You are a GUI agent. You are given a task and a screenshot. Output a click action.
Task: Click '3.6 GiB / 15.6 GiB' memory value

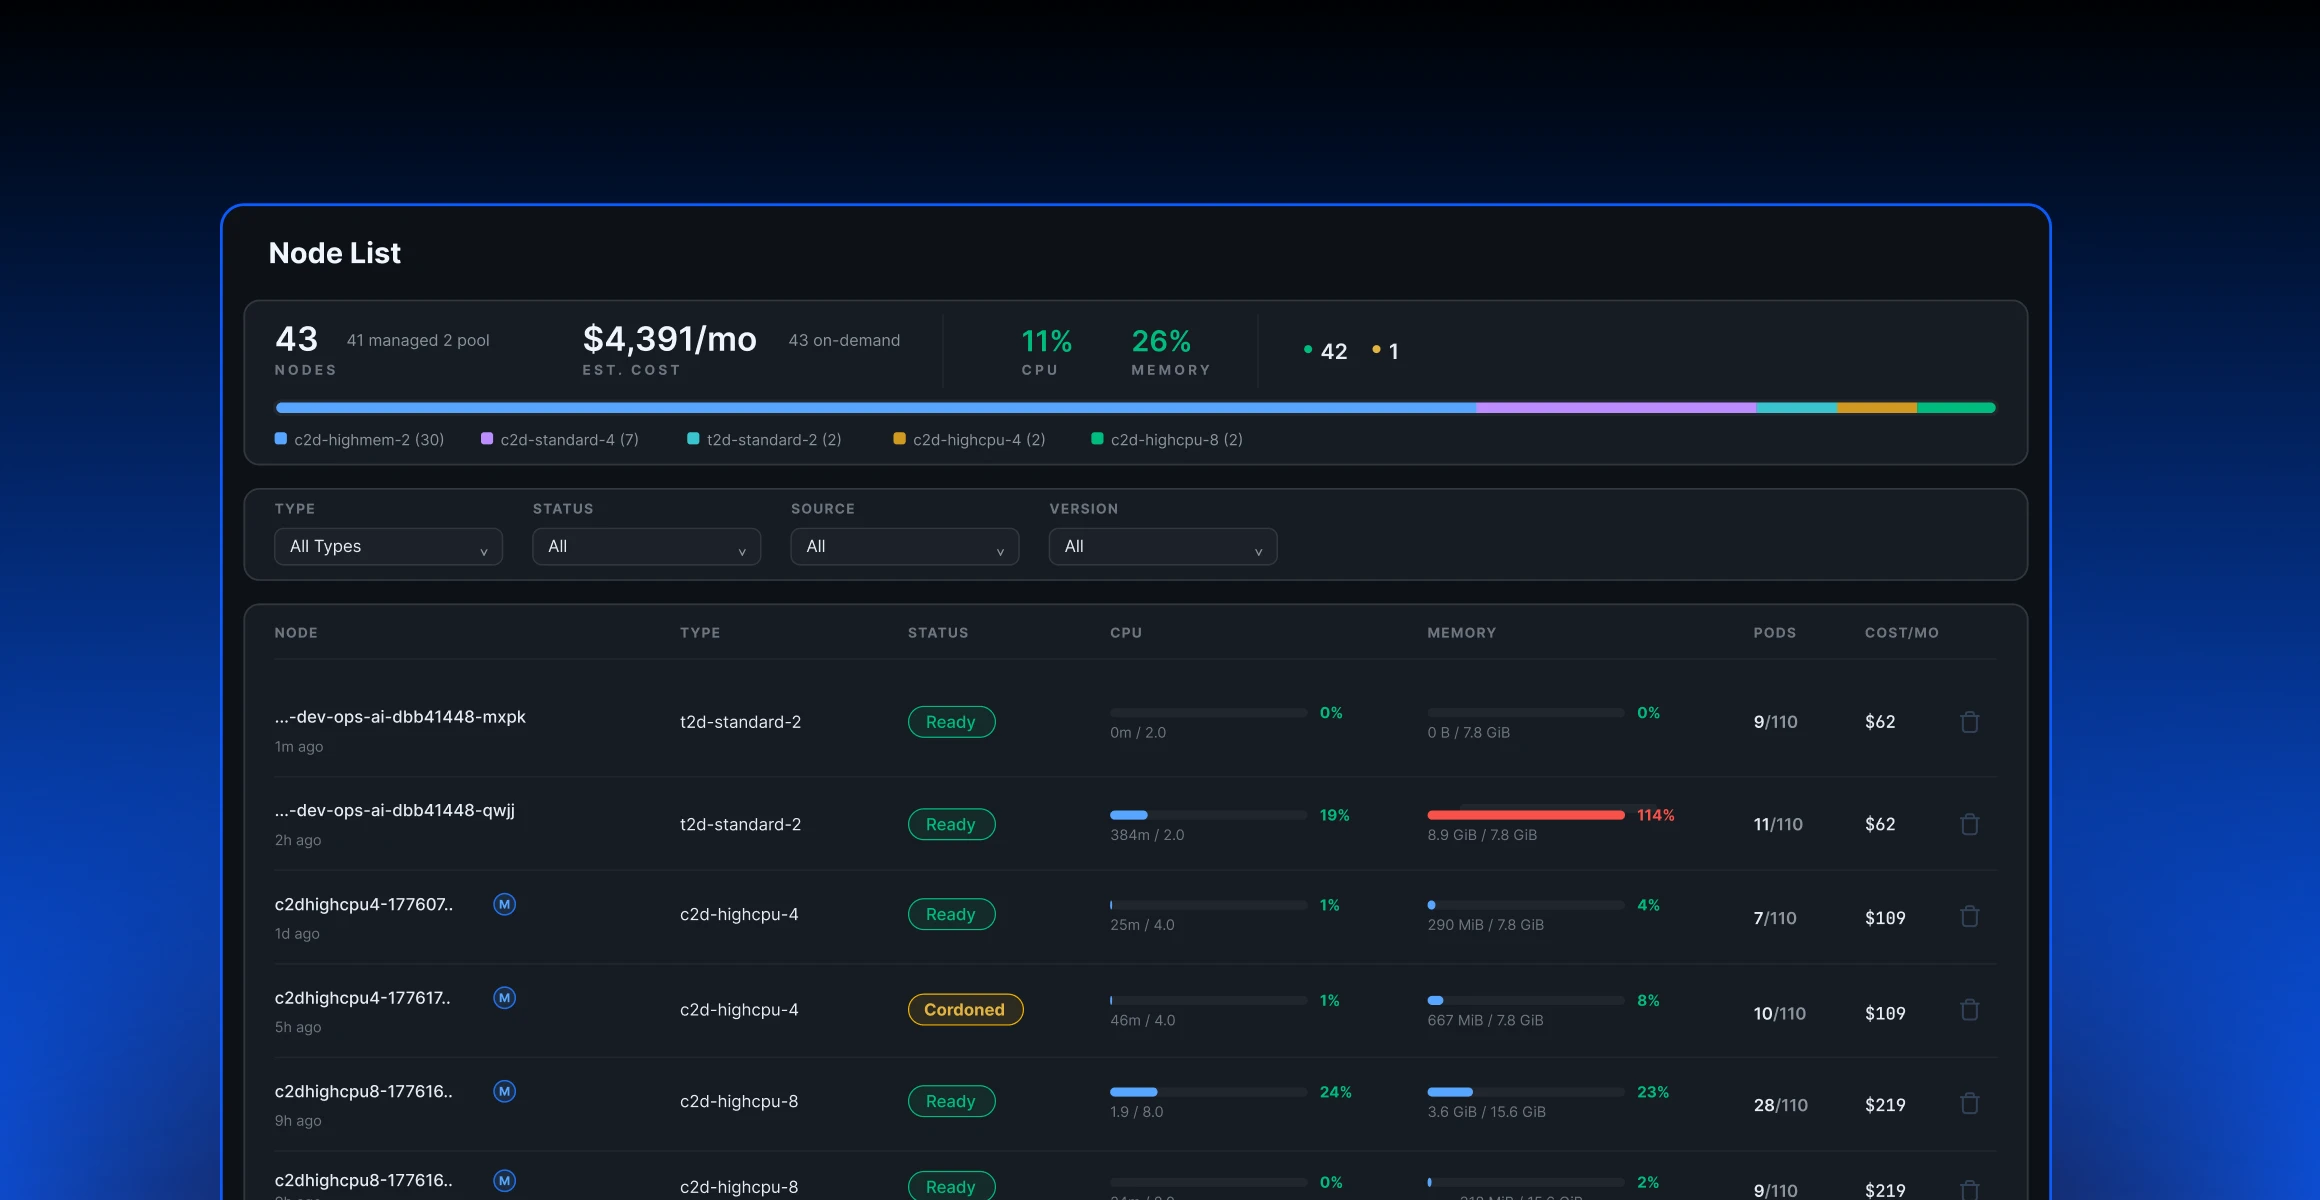point(1486,1112)
